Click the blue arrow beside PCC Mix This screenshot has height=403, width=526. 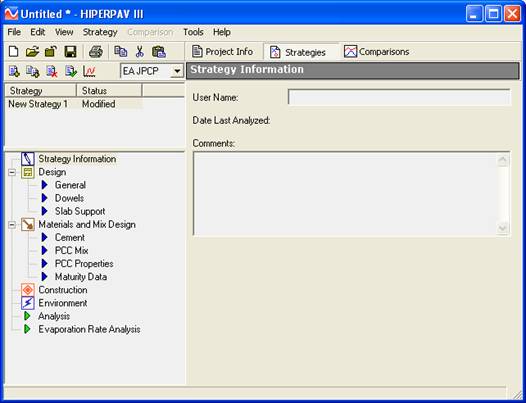[44, 250]
